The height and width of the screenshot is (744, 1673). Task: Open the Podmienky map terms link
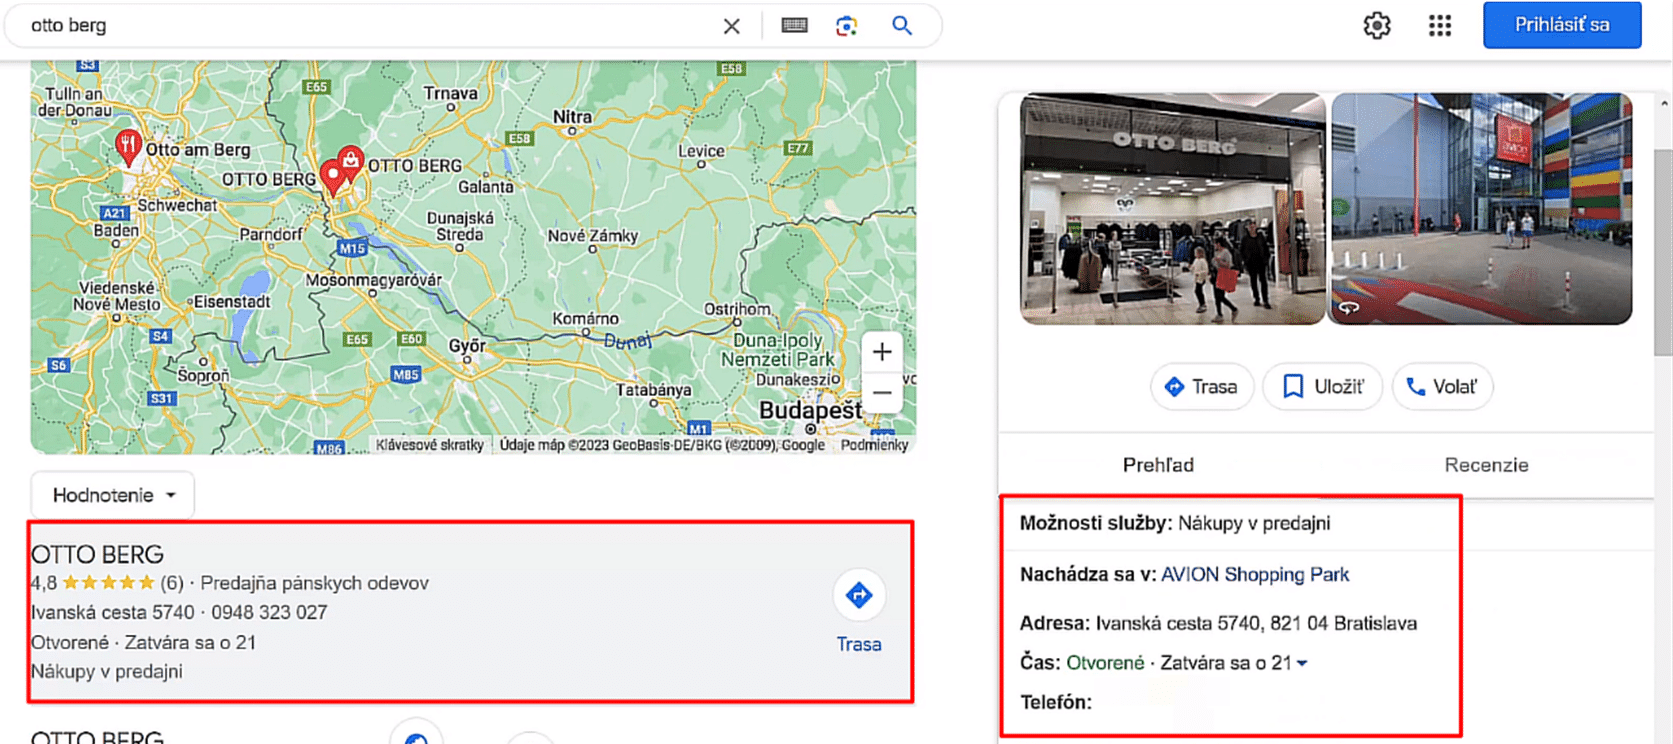[x=874, y=445]
